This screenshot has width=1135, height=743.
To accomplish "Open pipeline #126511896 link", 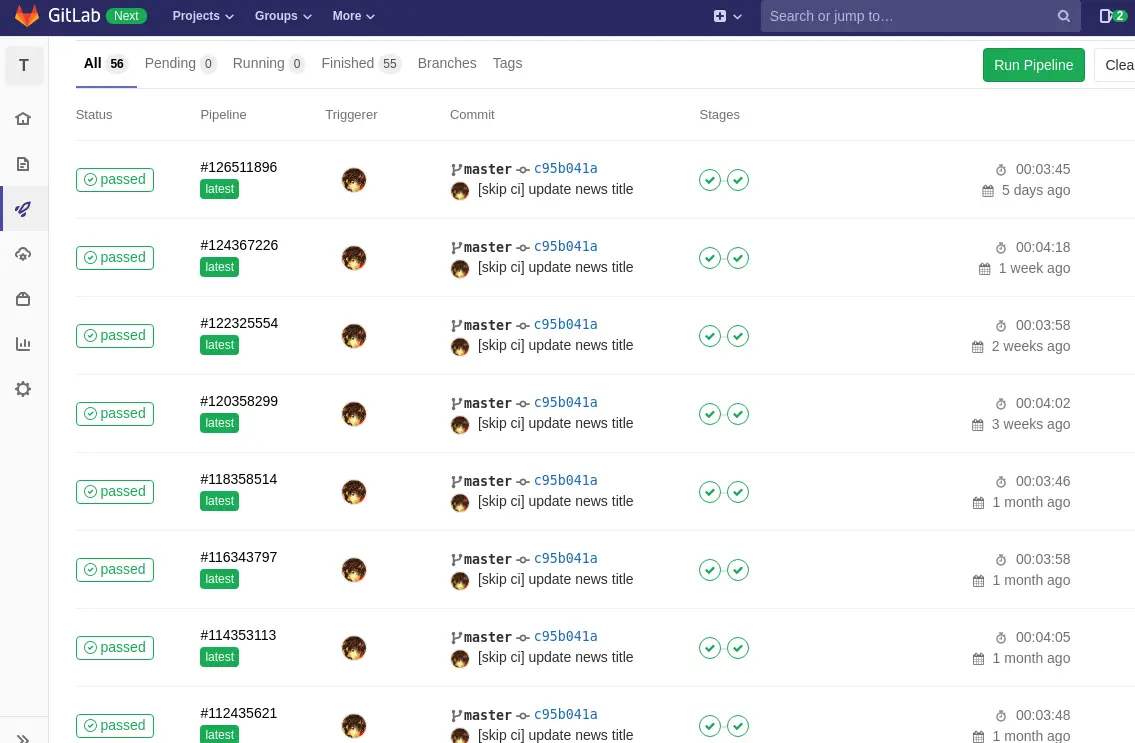I will click(239, 167).
